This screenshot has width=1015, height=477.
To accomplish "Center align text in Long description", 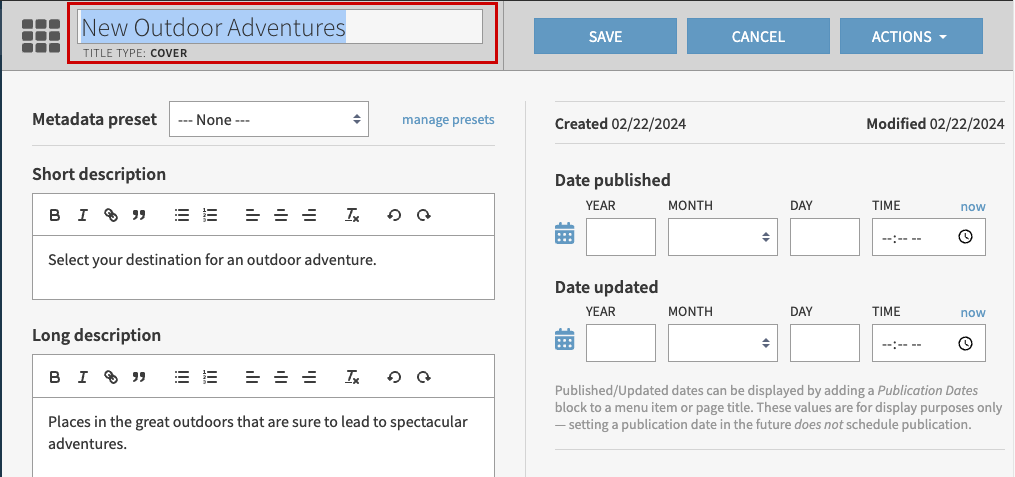I will coord(281,377).
